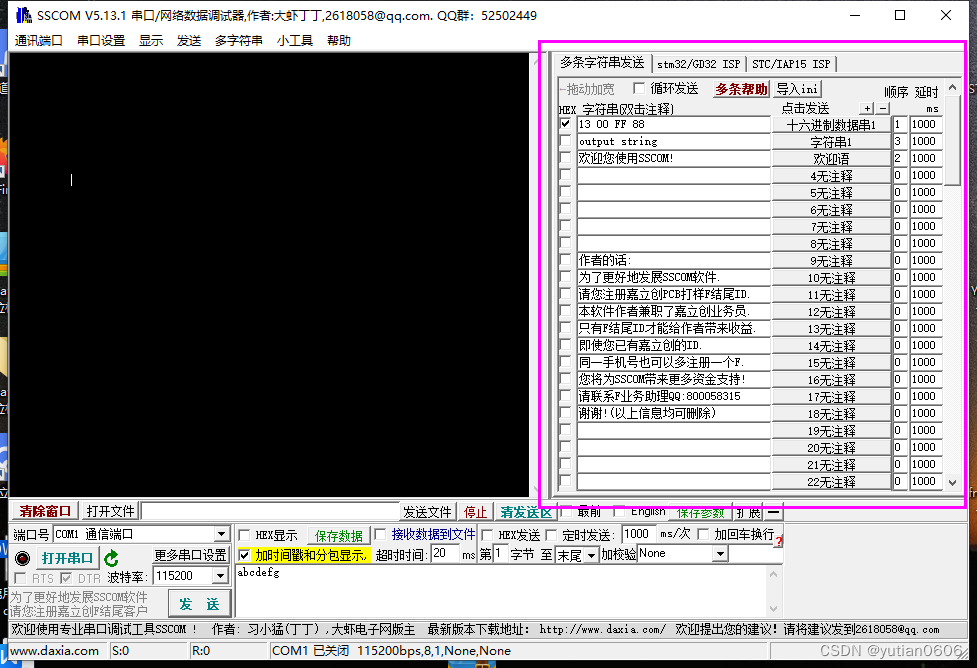
Task: Click the 发送文件 button
Action: [x=427, y=512]
